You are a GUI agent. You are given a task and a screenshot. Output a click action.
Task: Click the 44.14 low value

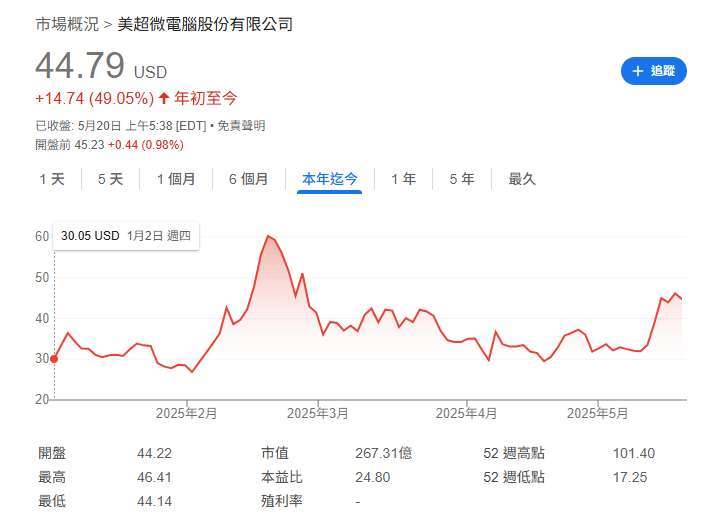tap(155, 502)
